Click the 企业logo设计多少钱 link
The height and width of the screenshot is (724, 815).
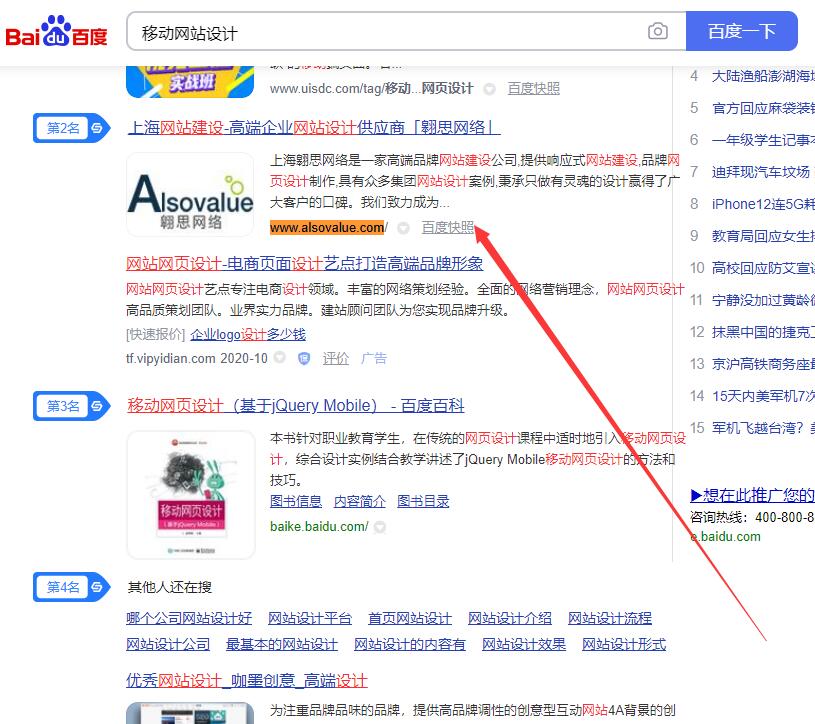click(x=248, y=334)
